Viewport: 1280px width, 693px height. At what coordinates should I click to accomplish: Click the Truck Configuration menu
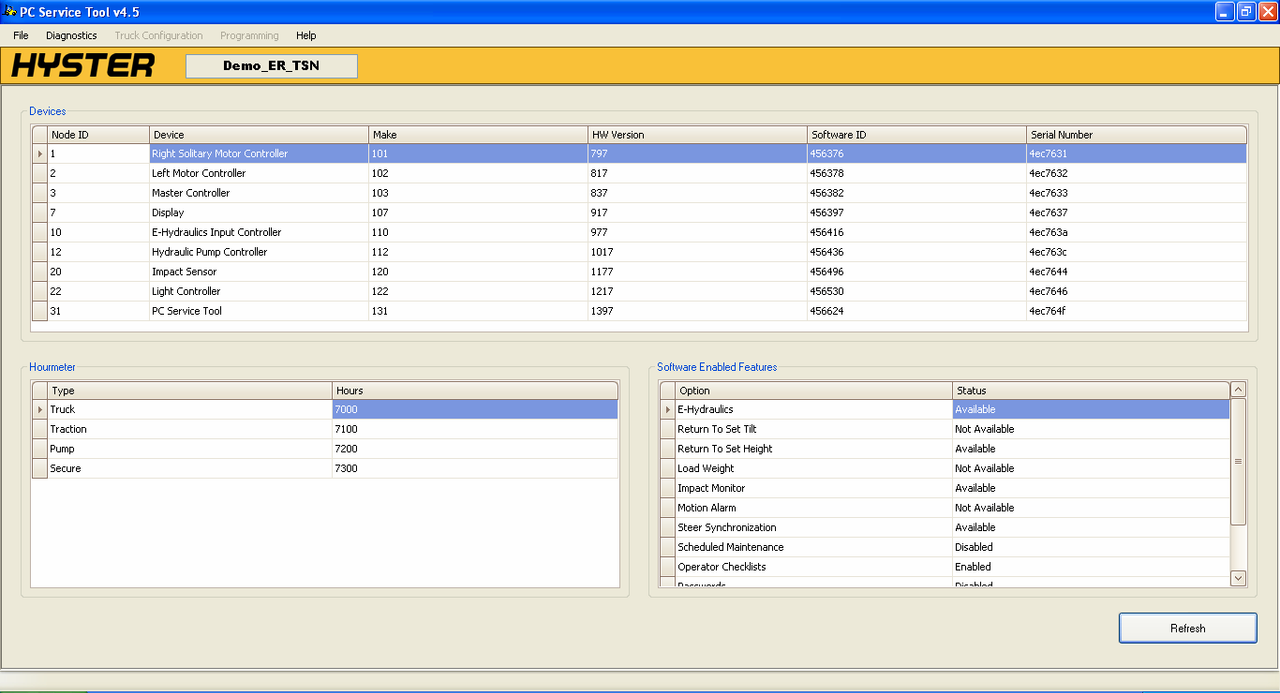click(158, 35)
